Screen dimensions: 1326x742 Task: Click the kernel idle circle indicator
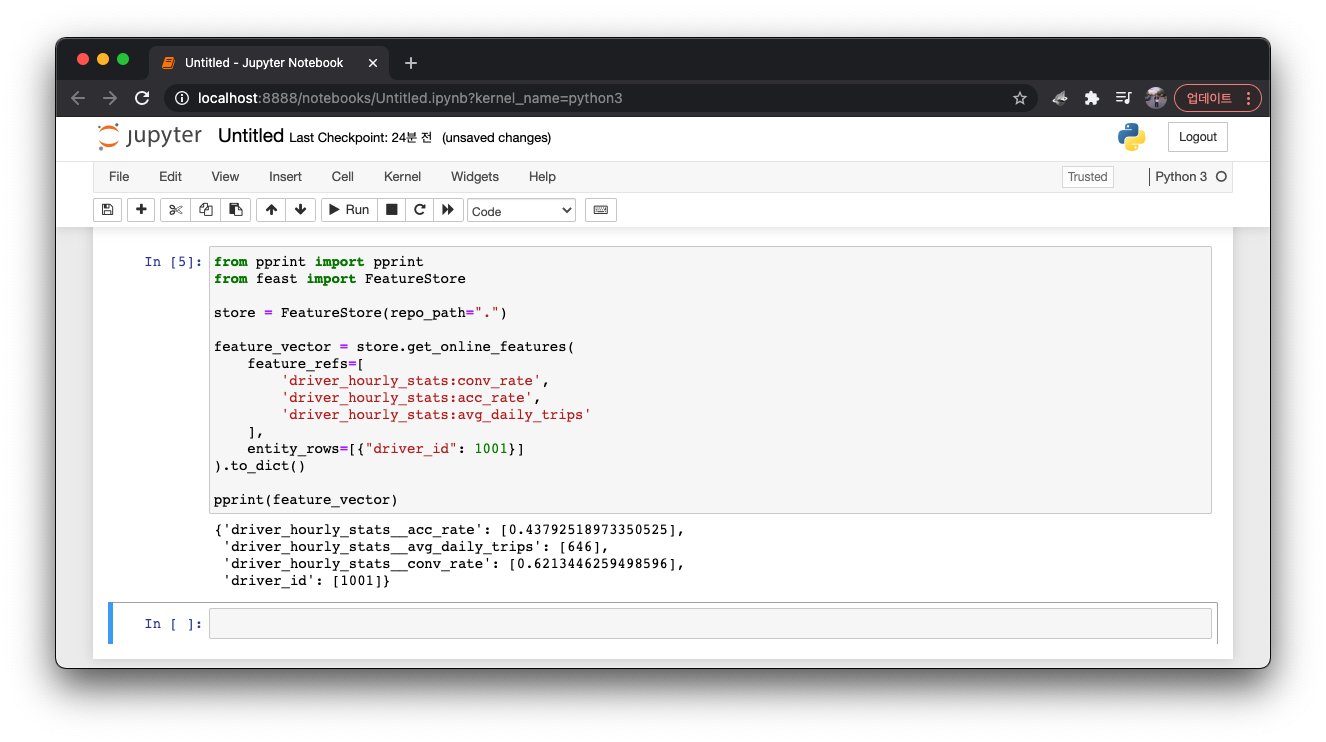tap(1221, 177)
